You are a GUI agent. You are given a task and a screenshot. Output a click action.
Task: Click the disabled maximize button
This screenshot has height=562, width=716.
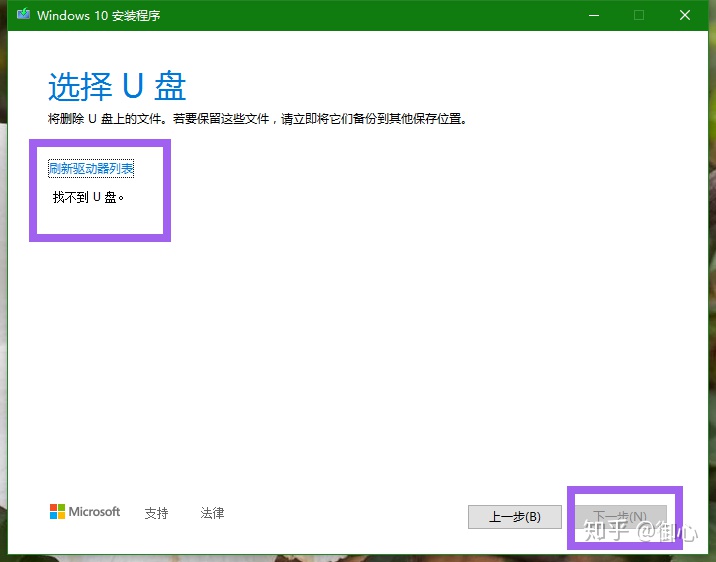[x=639, y=16]
